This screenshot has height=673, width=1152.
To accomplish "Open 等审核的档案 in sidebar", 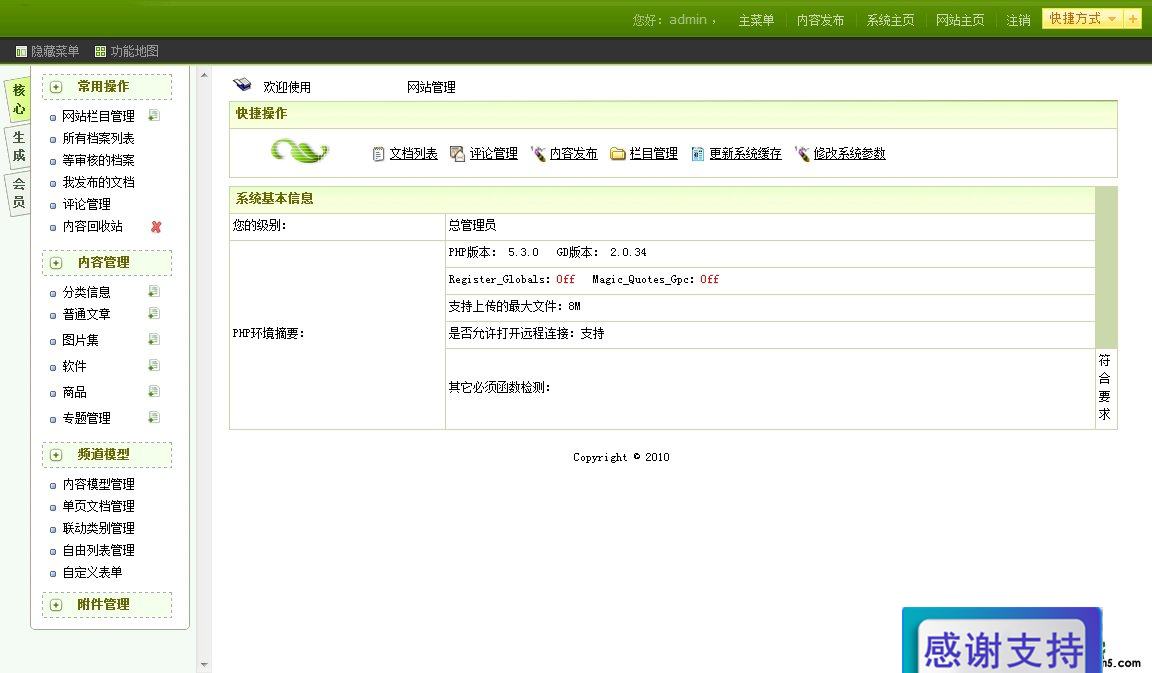I will [x=98, y=160].
